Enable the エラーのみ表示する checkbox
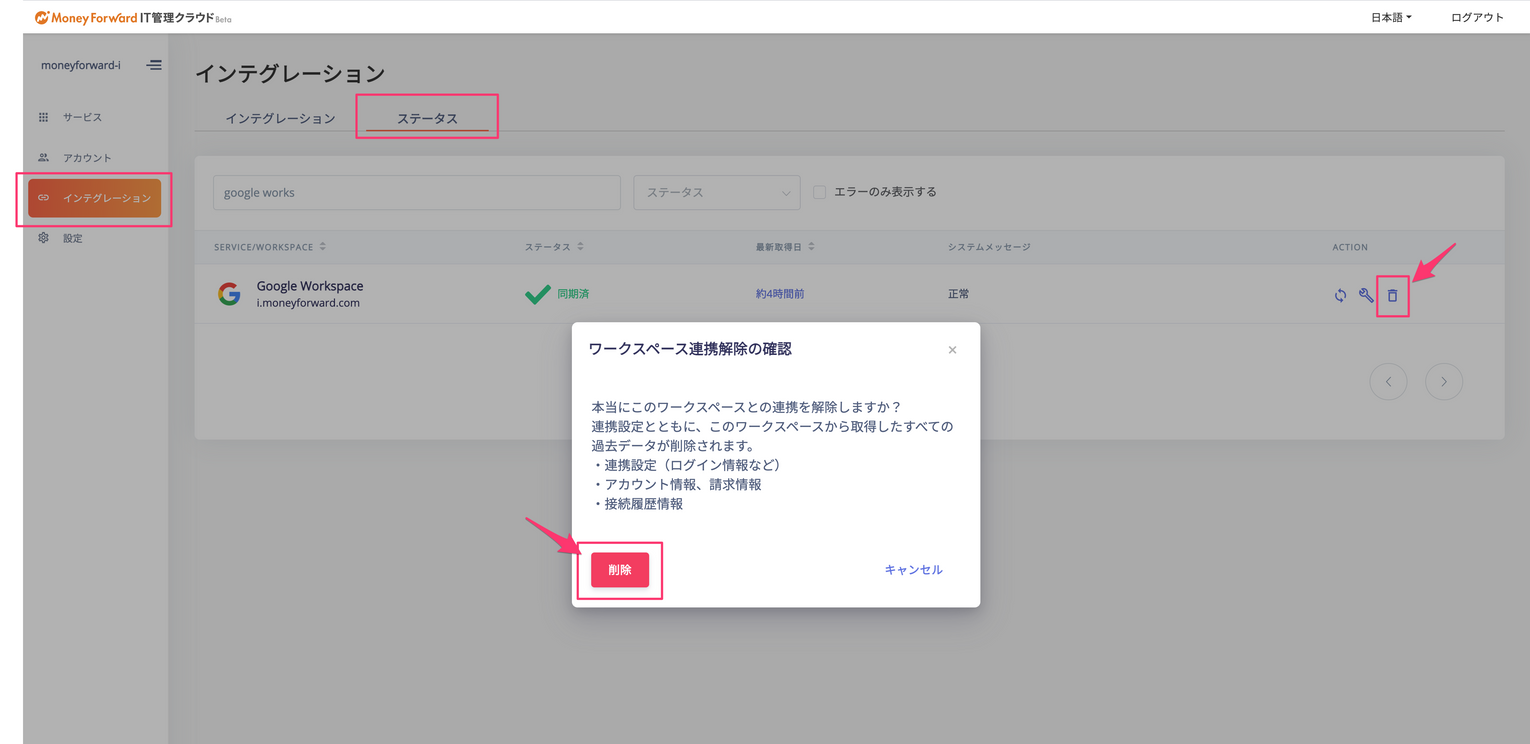Image resolution: width=1530 pixels, height=744 pixels. (x=819, y=192)
